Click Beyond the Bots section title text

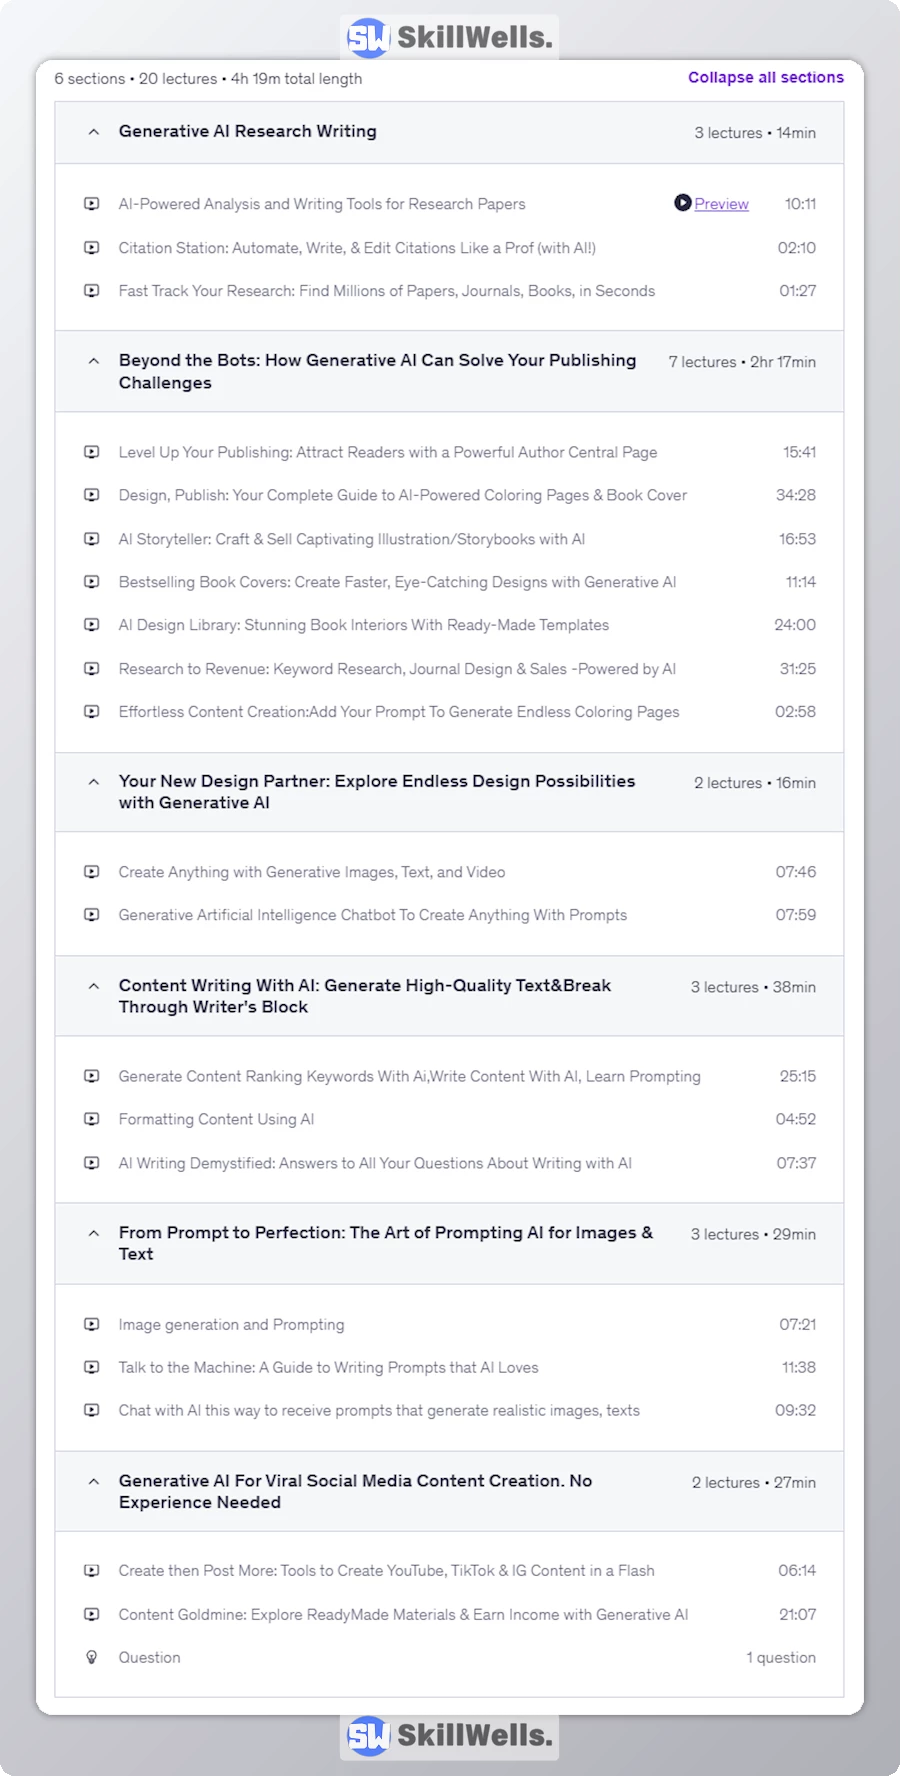pos(377,371)
